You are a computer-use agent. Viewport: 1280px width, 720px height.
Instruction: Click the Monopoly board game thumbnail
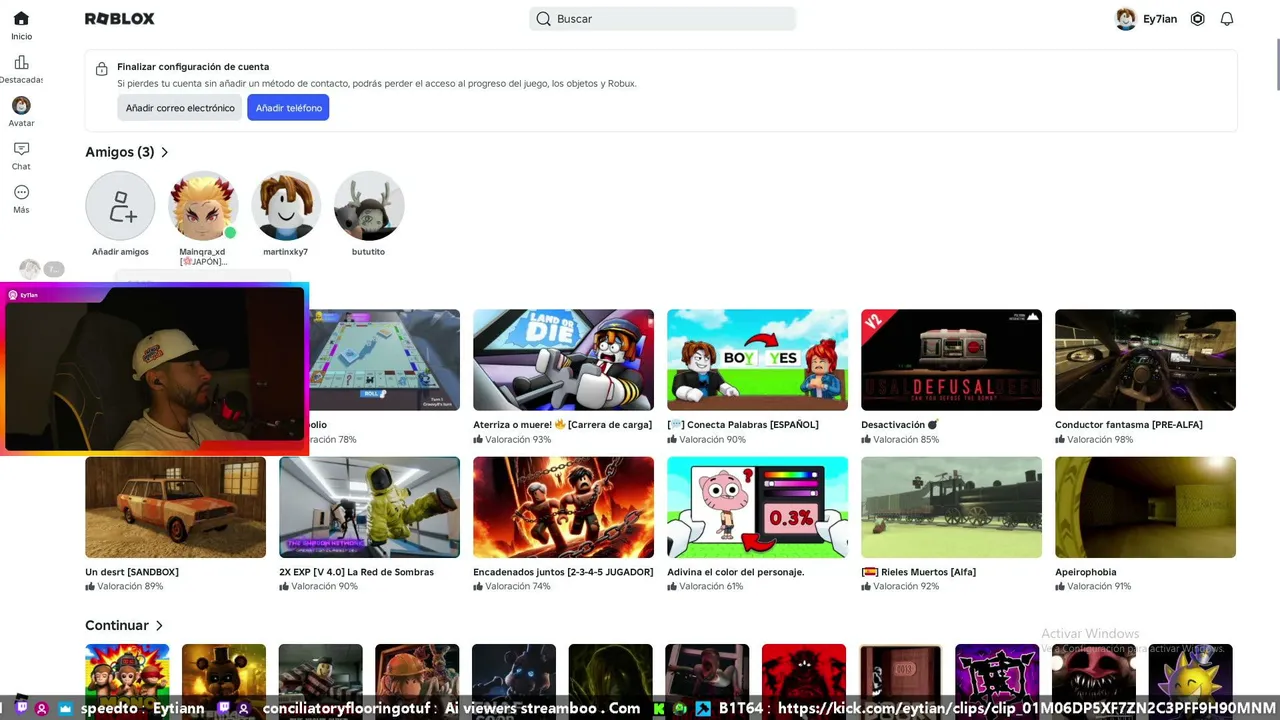click(x=384, y=360)
